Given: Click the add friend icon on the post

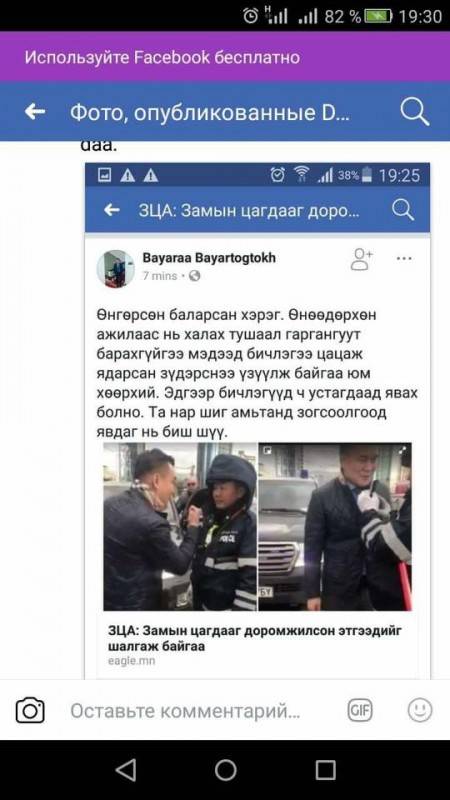Looking at the screenshot, I should [x=362, y=259].
